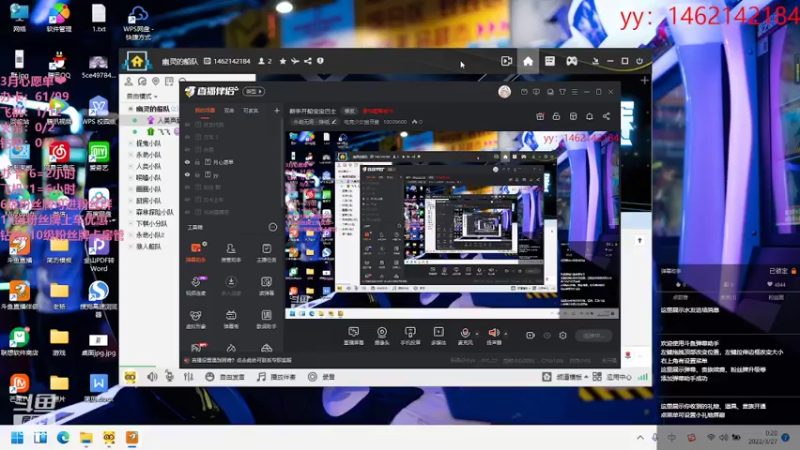Toggle visibility of yy source
This screenshot has width=800, height=450.
click(x=188, y=175)
